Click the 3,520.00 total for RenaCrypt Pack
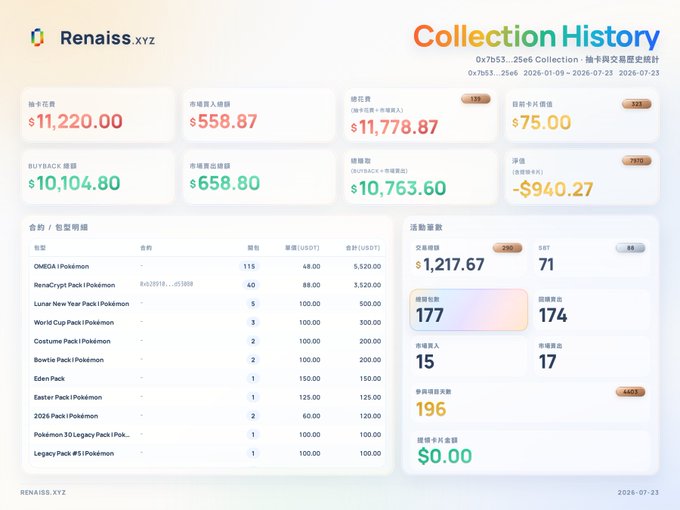 [x=367, y=285]
